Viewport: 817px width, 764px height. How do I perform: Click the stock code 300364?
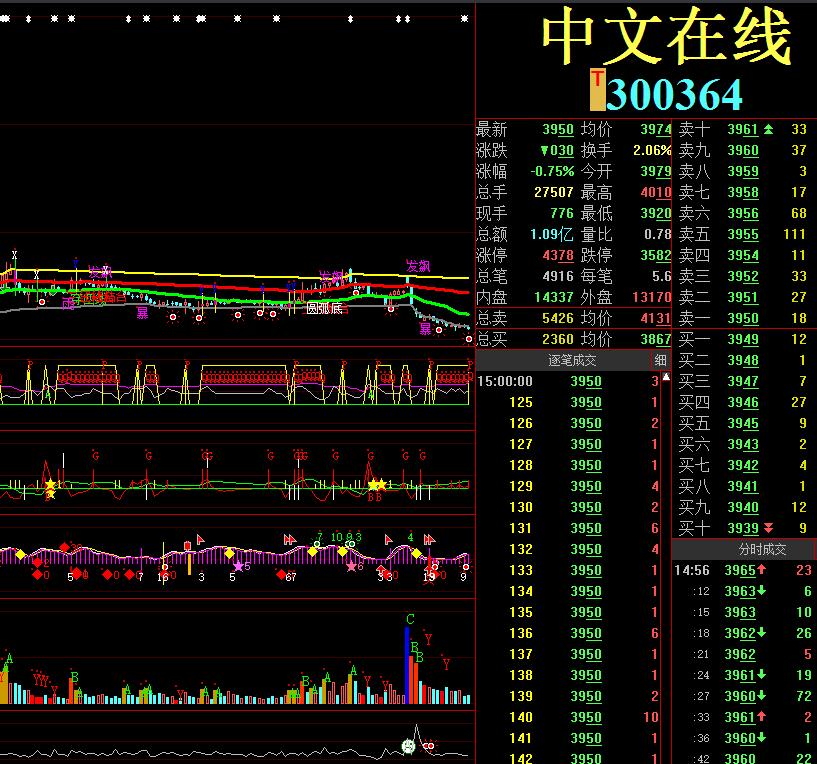click(674, 94)
